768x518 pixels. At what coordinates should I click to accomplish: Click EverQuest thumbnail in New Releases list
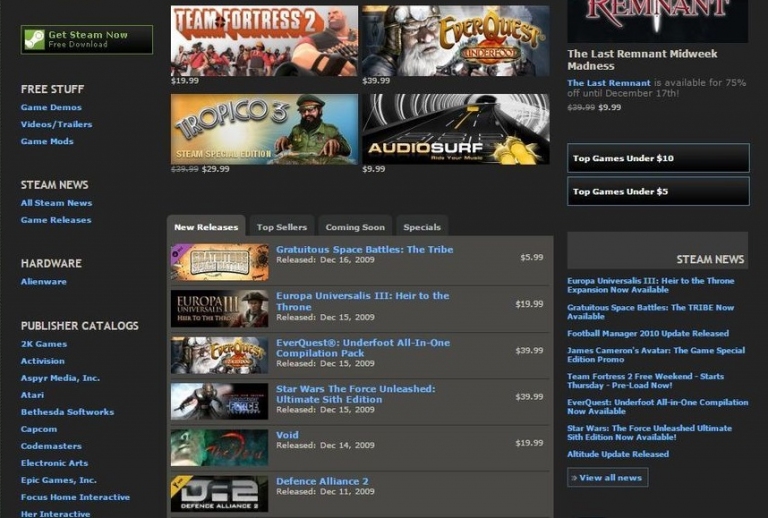219,355
